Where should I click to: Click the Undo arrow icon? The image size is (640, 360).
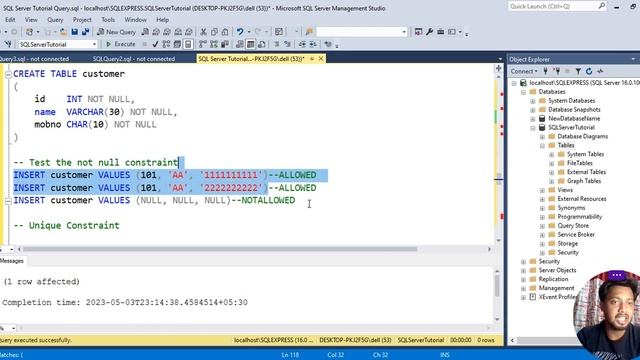[240, 32]
